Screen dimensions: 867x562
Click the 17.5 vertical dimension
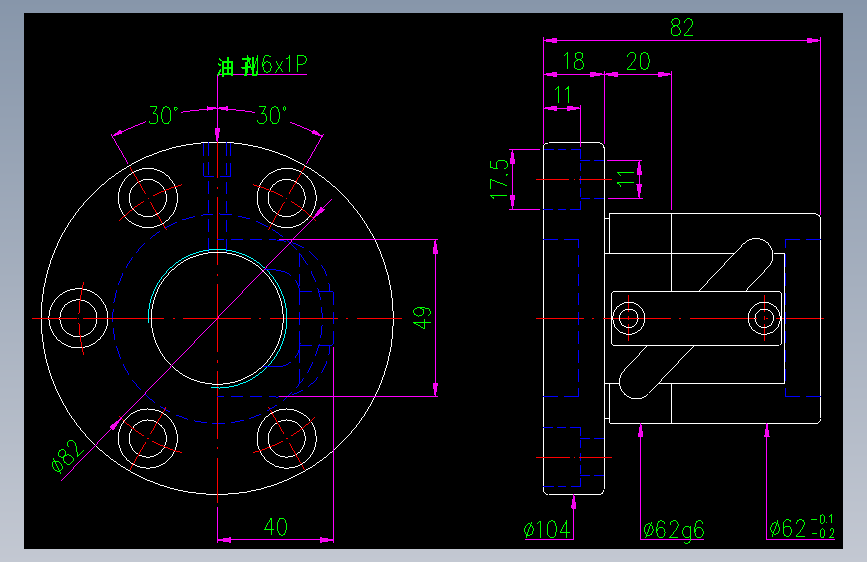point(499,179)
